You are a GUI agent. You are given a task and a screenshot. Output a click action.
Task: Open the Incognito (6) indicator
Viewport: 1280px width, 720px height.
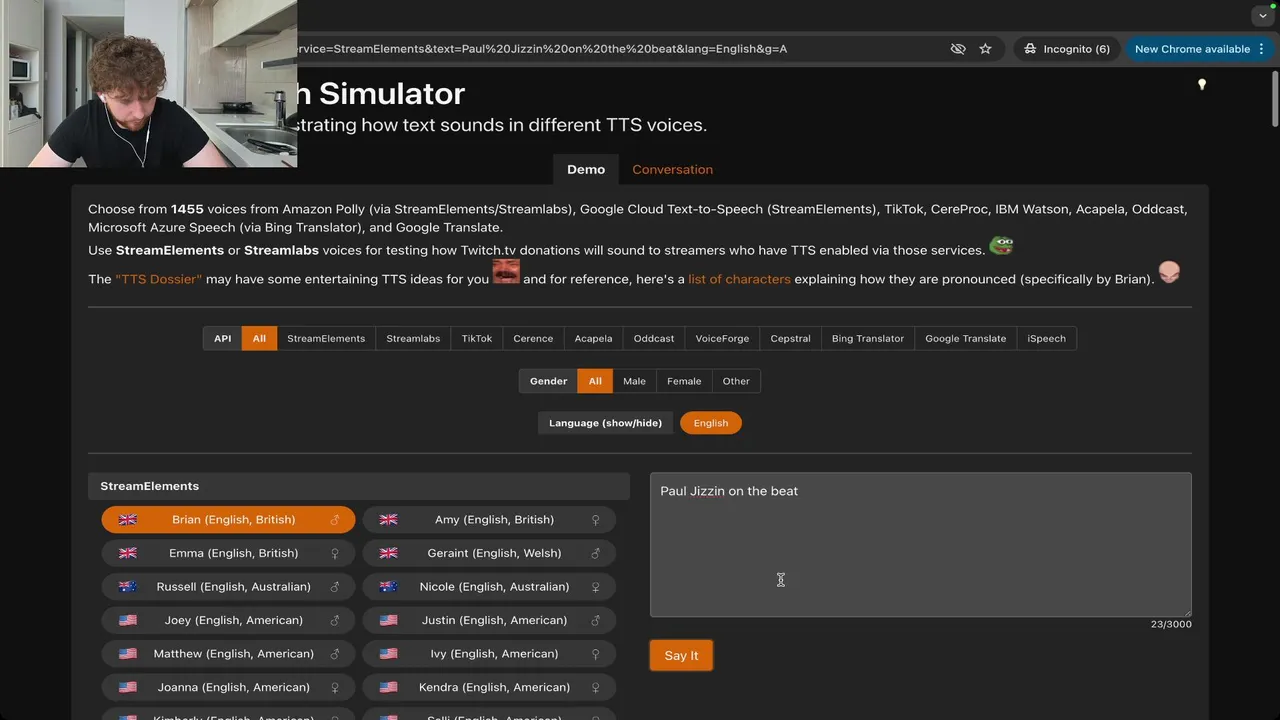(x=1068, y=48)
